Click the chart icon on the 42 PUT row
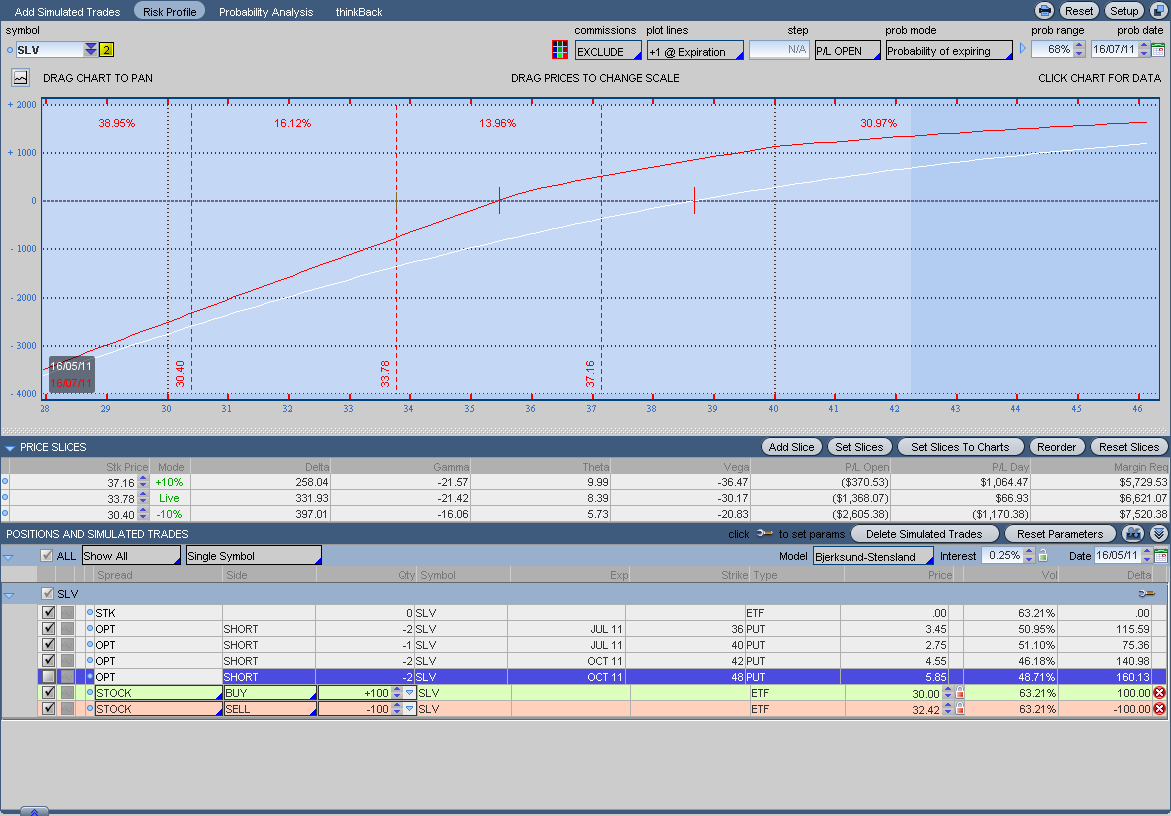 click(x=67, y=661)
